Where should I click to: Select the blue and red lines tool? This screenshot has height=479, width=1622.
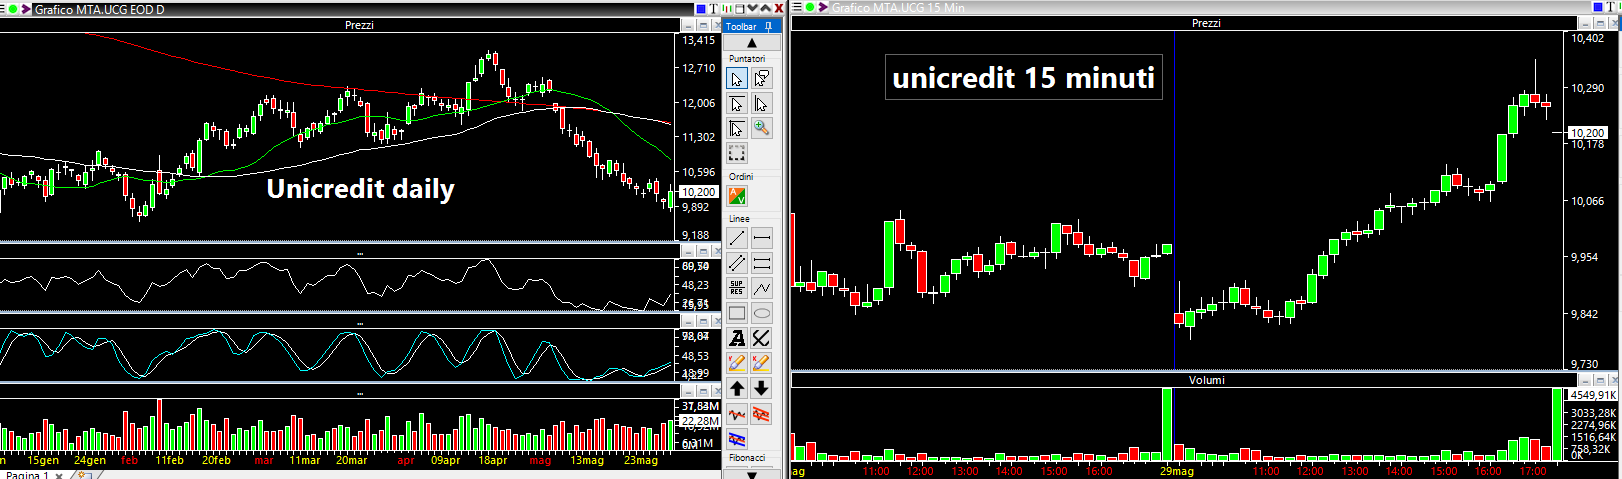[737, 438]
